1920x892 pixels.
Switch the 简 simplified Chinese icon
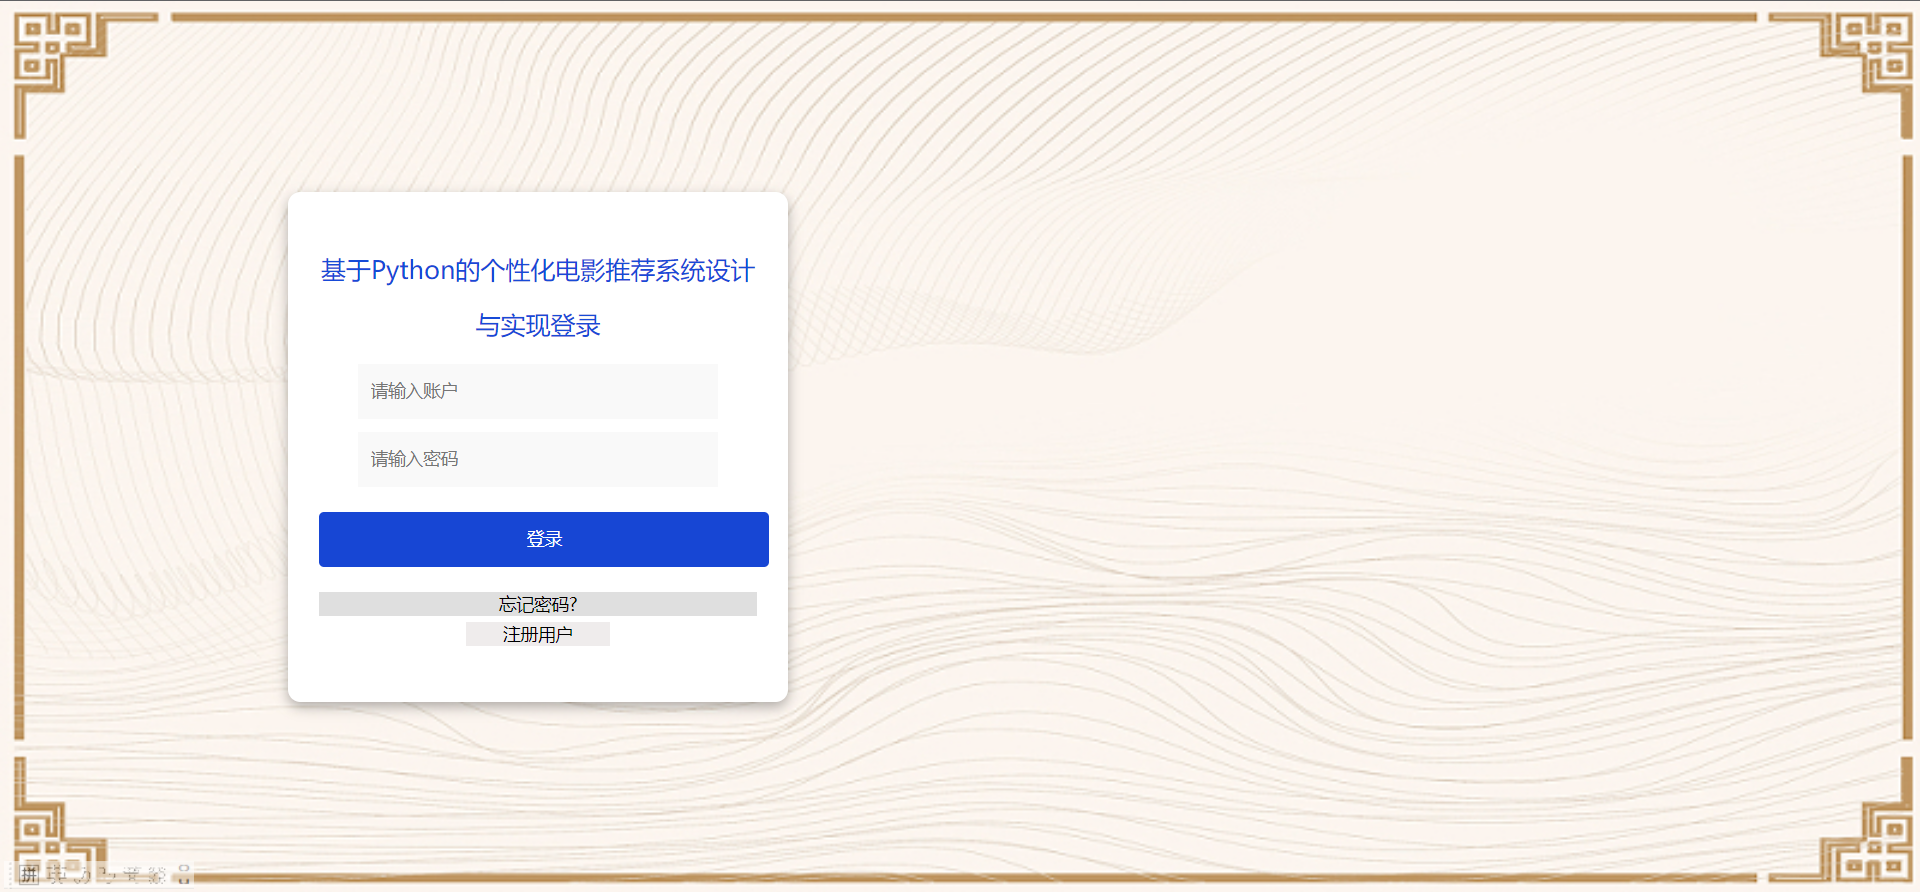coord(132,875)
